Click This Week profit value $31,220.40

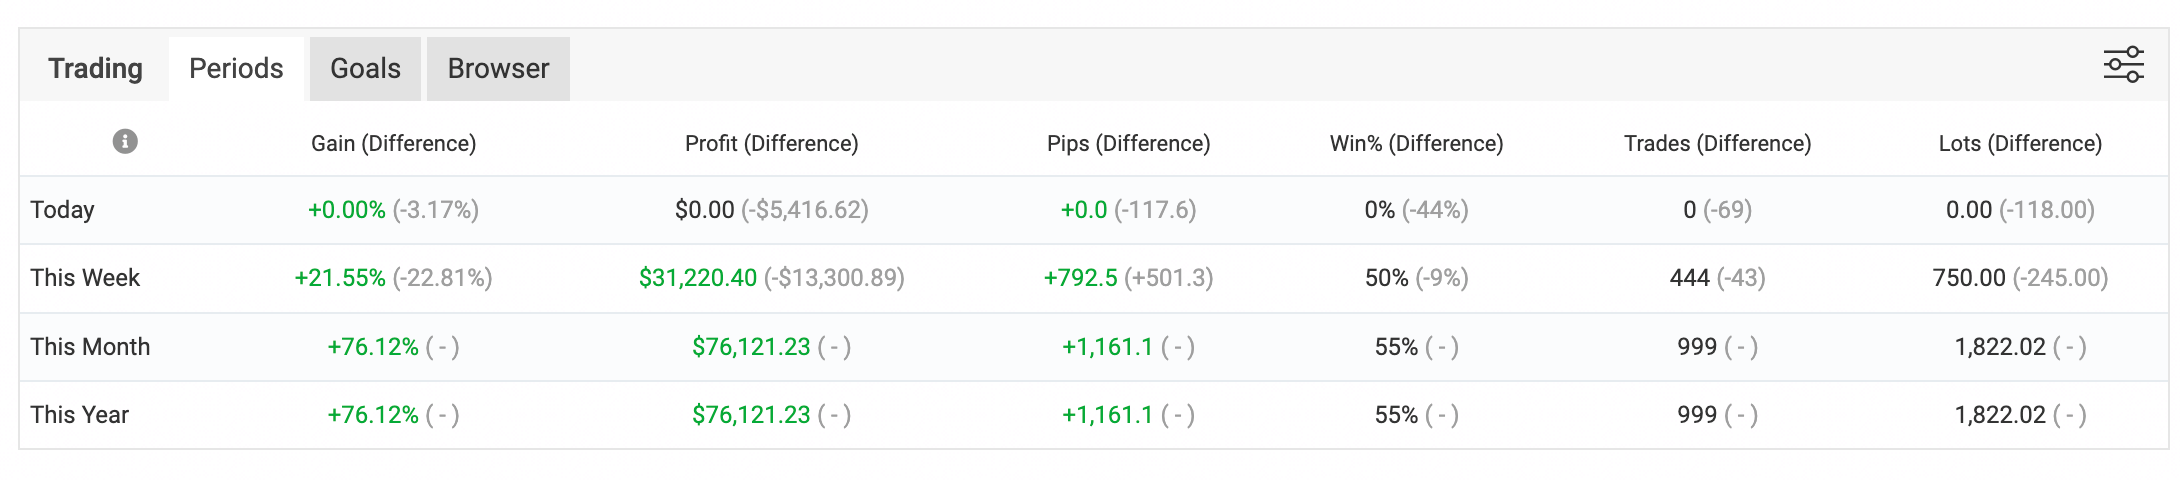(698, 278)
